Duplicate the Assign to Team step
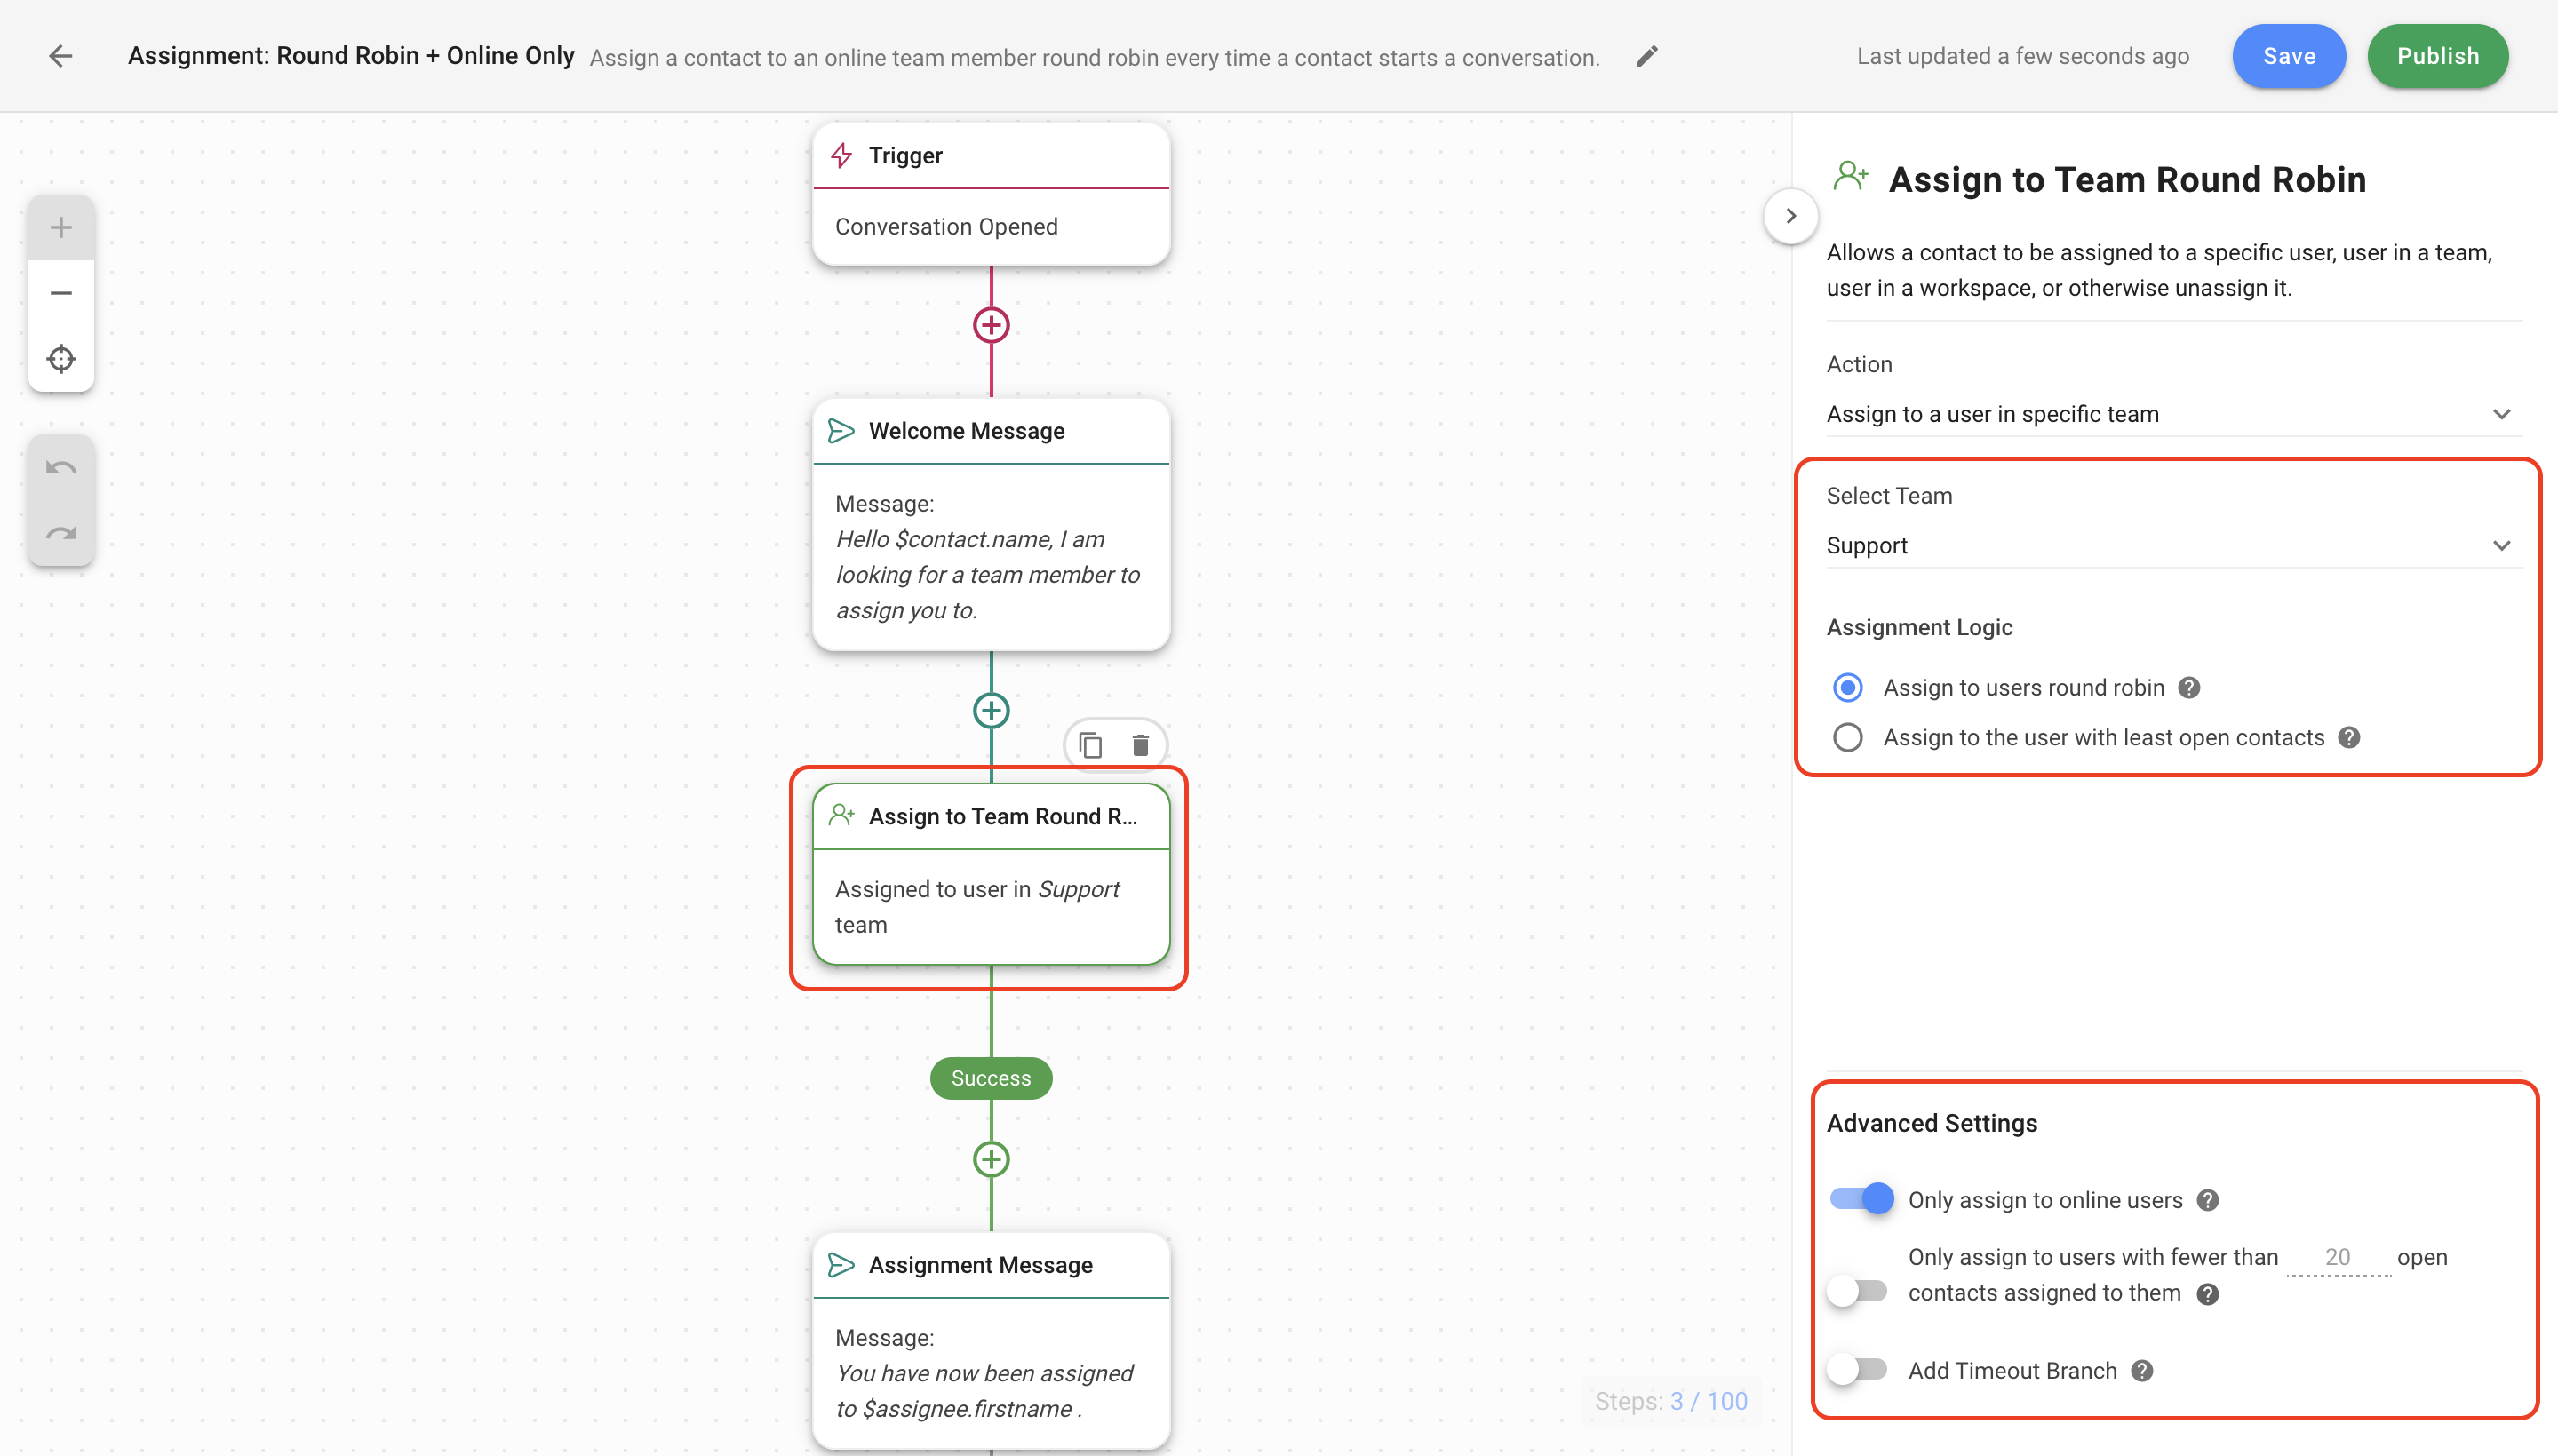 tap(1091, 745)
